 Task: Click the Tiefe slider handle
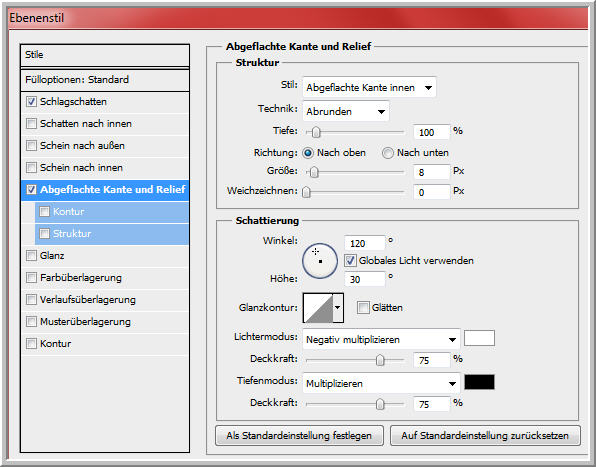(316, 132)
